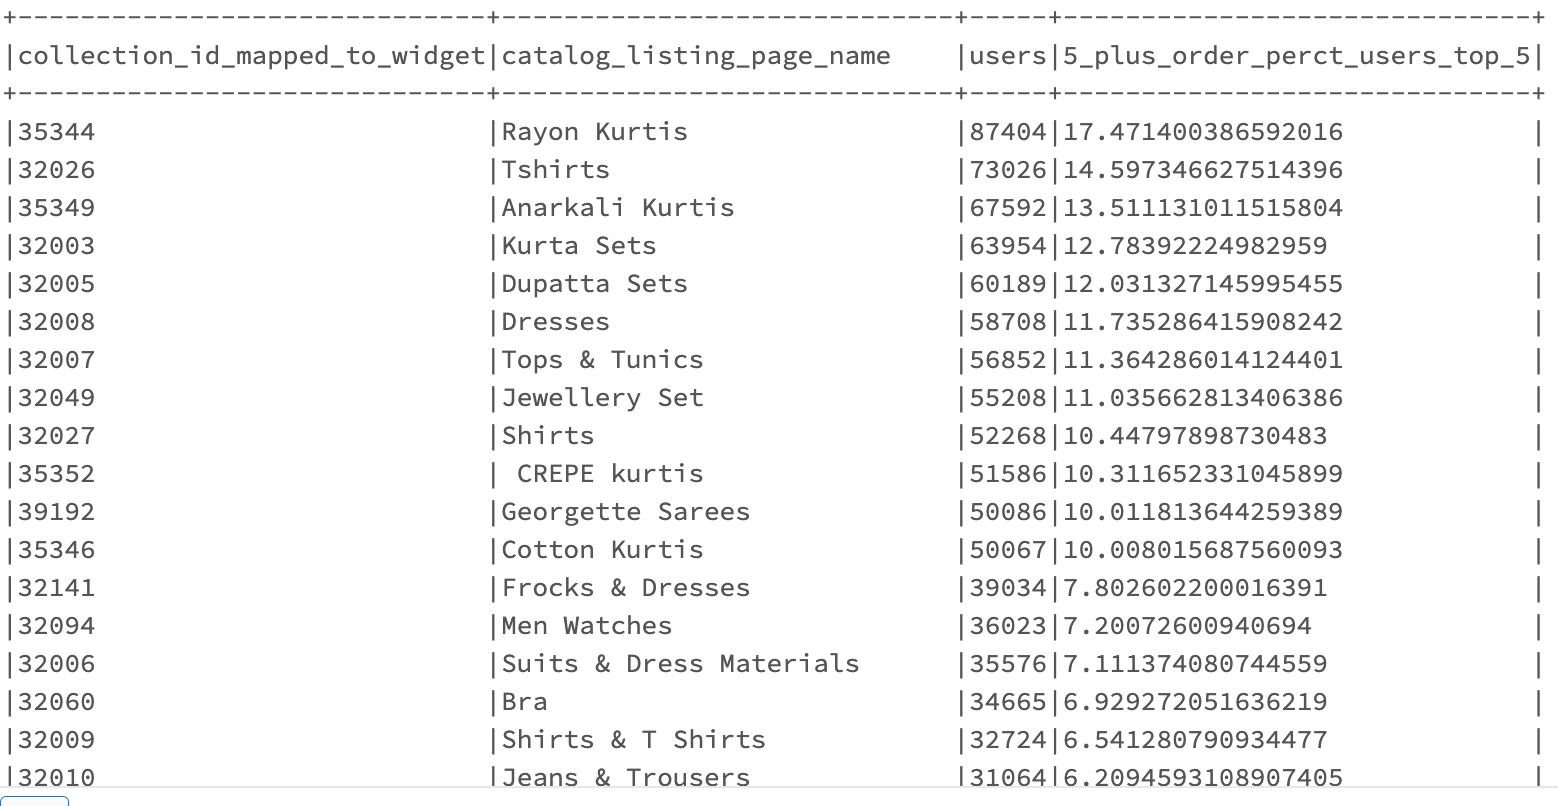1558x806 pixels.
Task: Click the percentage value 10.008015687560093
Action: (x=1202, y=550)
